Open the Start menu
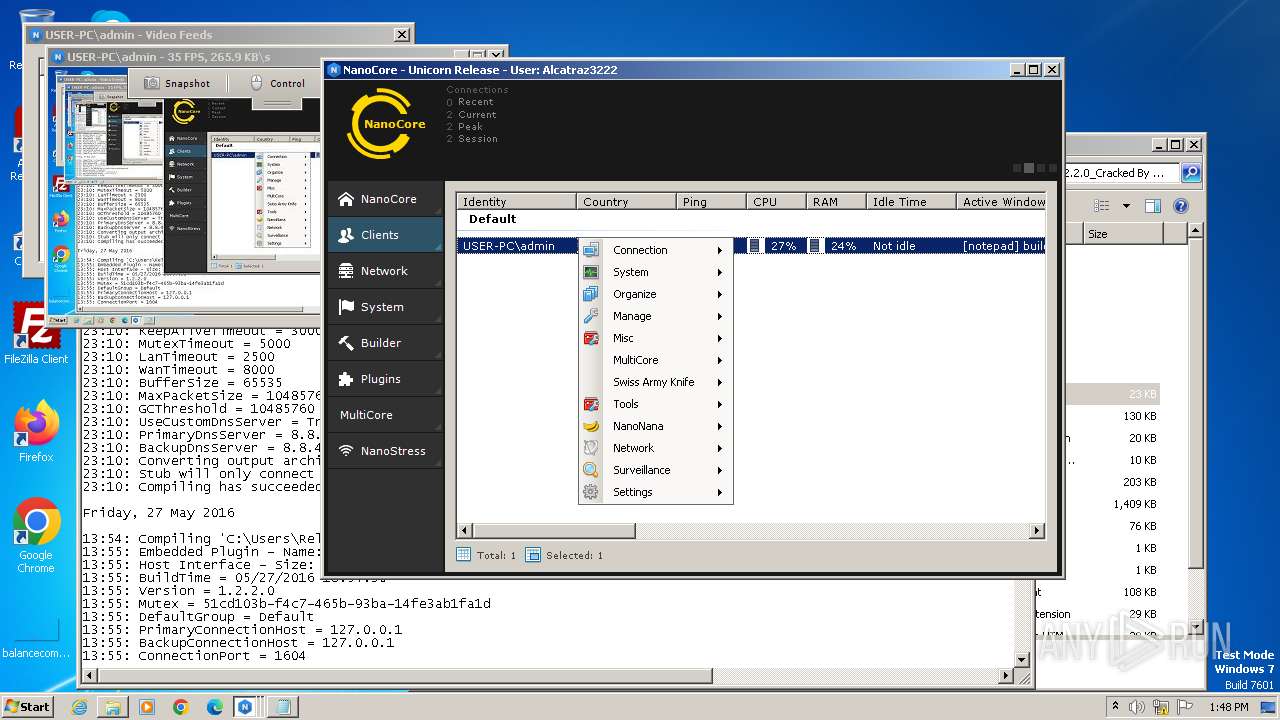1280x720 pixels. (28, 706)
